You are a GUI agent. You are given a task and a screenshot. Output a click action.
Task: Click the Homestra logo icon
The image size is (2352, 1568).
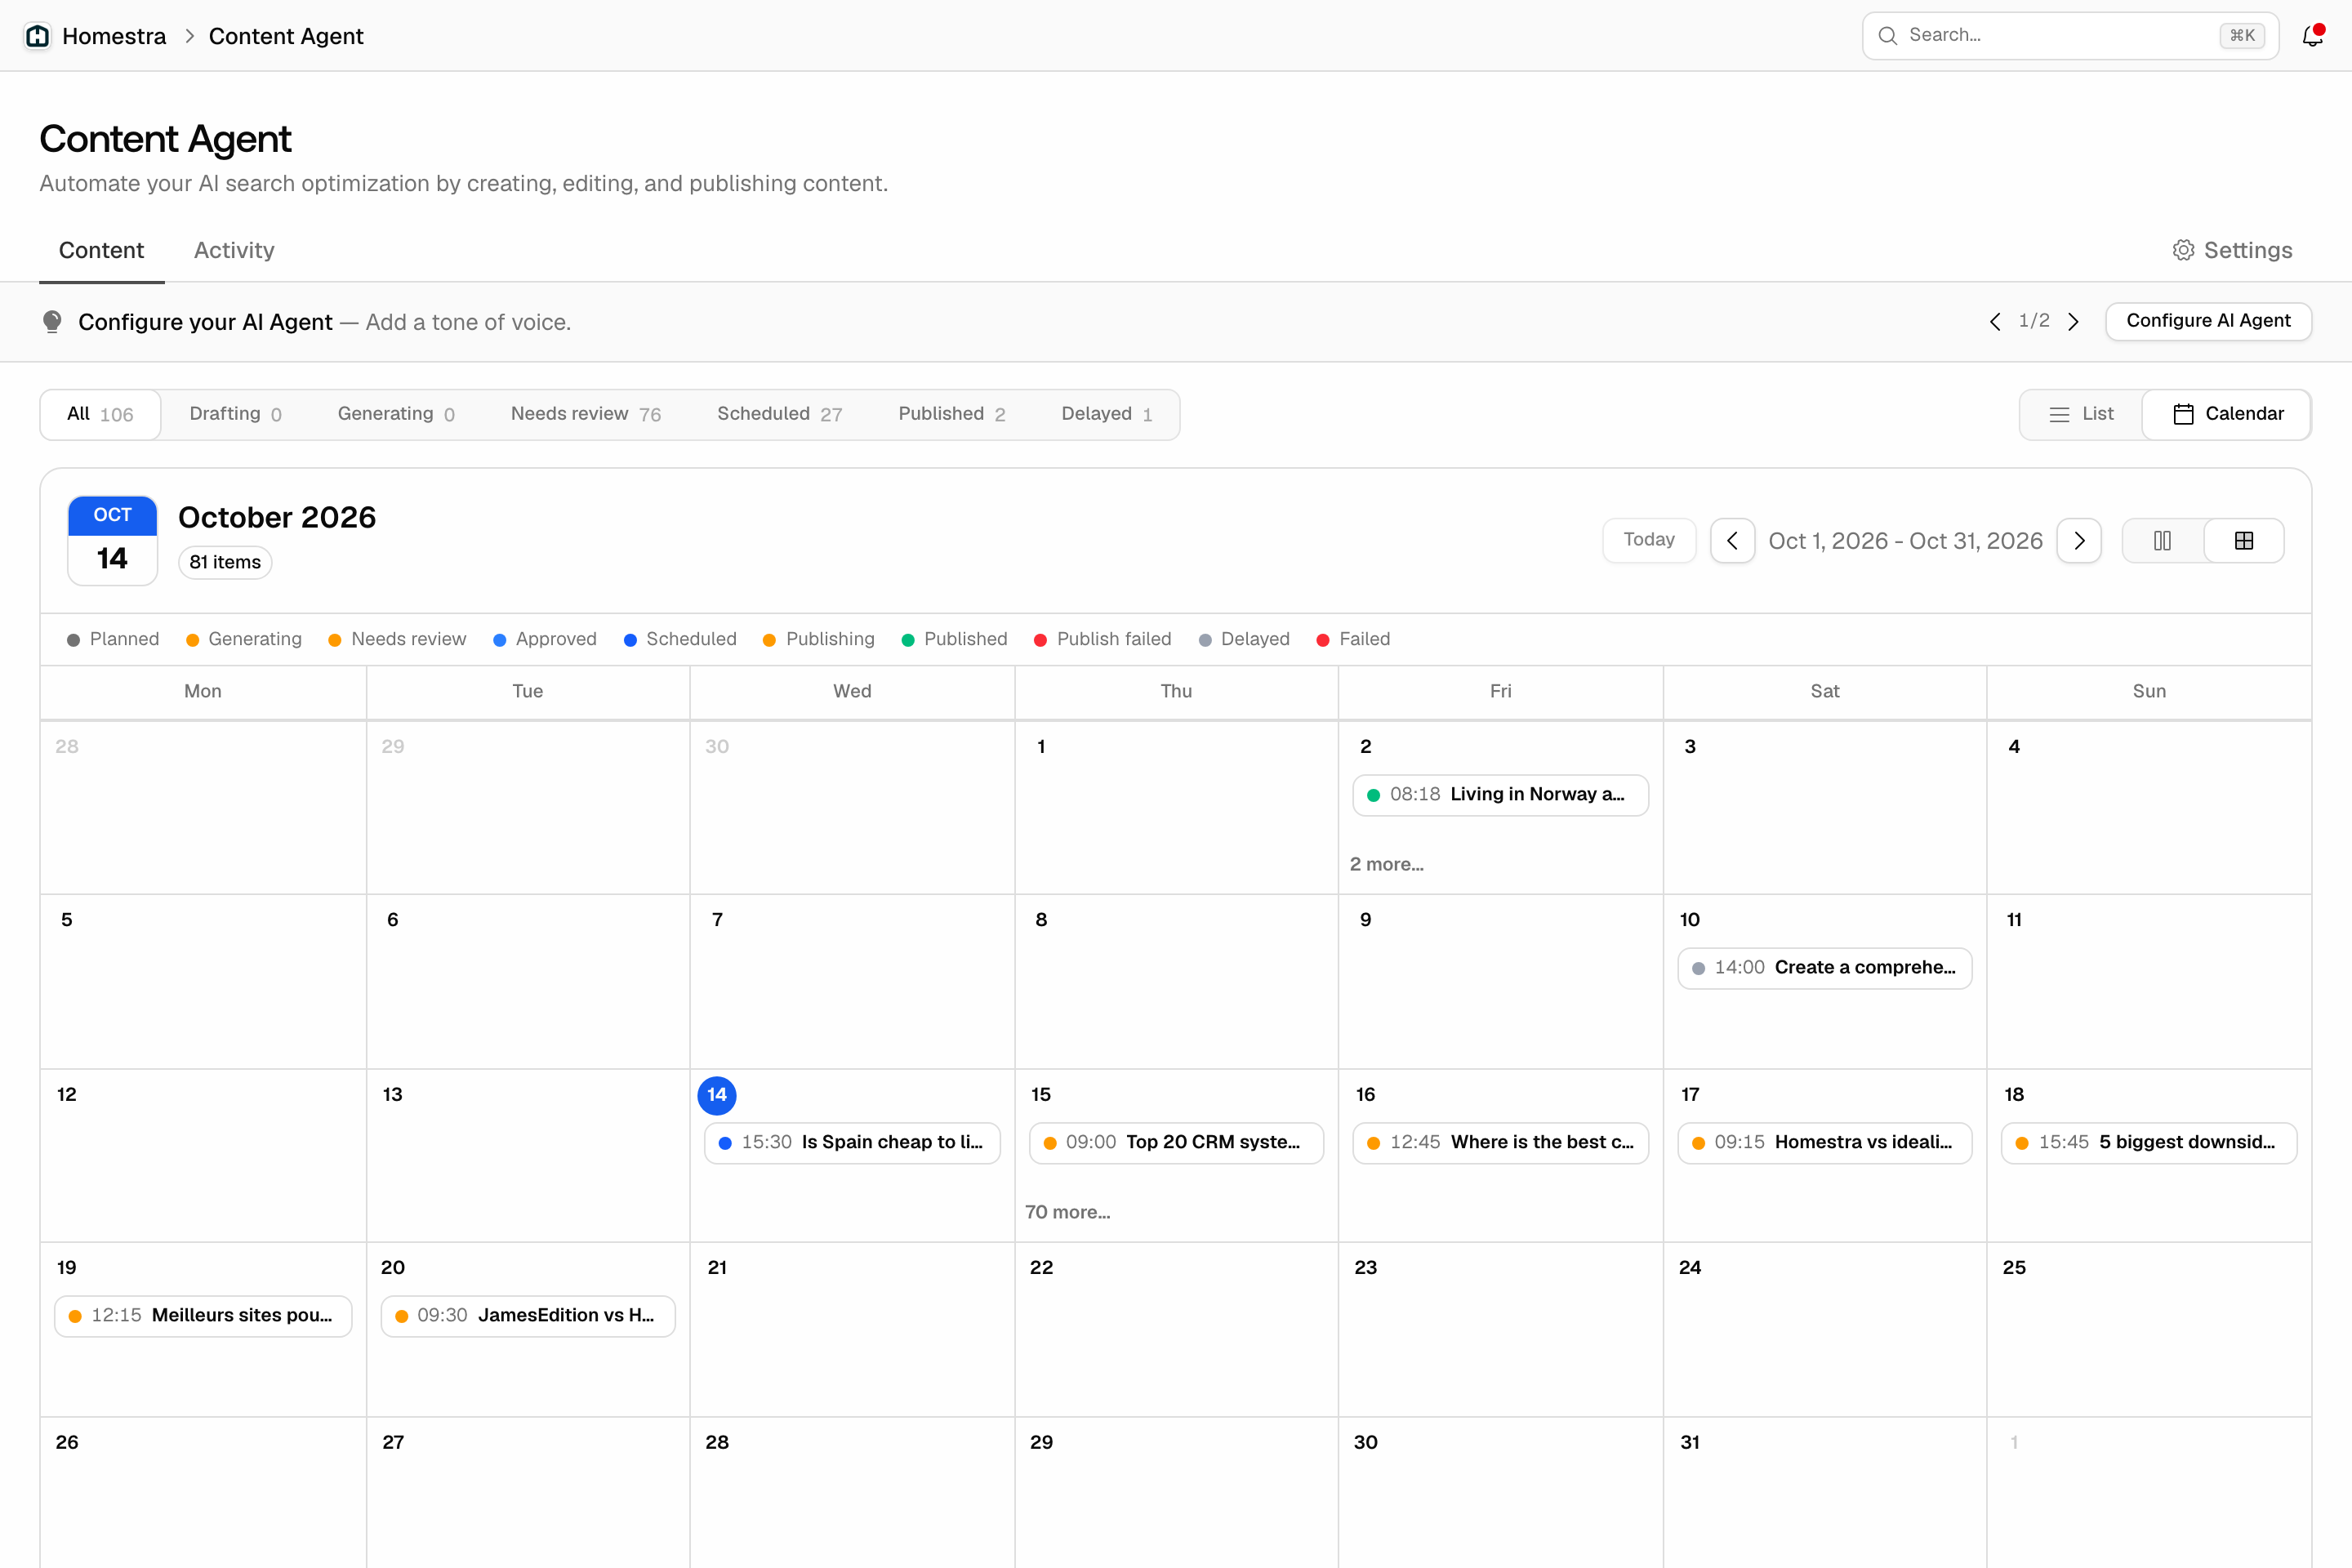coord(38,36)
